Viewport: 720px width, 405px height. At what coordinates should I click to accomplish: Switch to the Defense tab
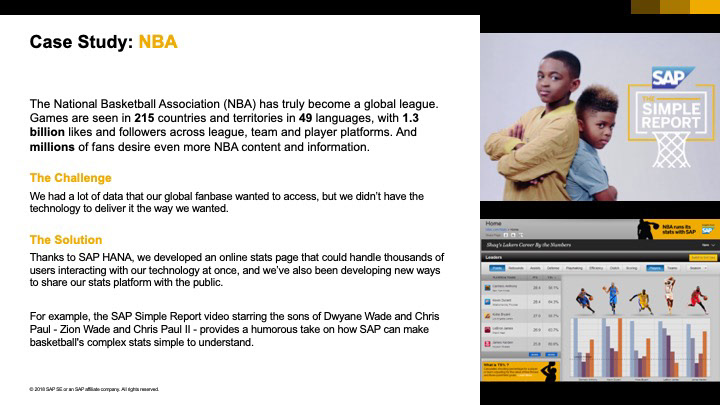click(553, 268)
